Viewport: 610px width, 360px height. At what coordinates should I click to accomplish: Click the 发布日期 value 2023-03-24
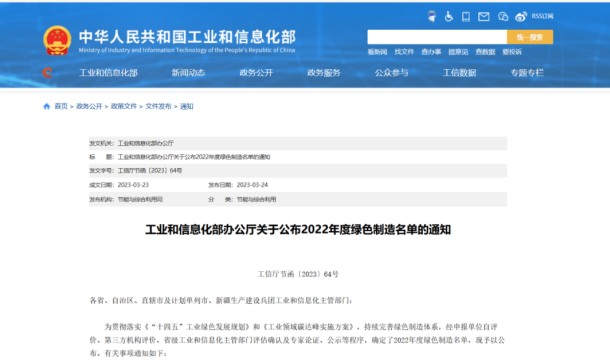click(252, 185)
